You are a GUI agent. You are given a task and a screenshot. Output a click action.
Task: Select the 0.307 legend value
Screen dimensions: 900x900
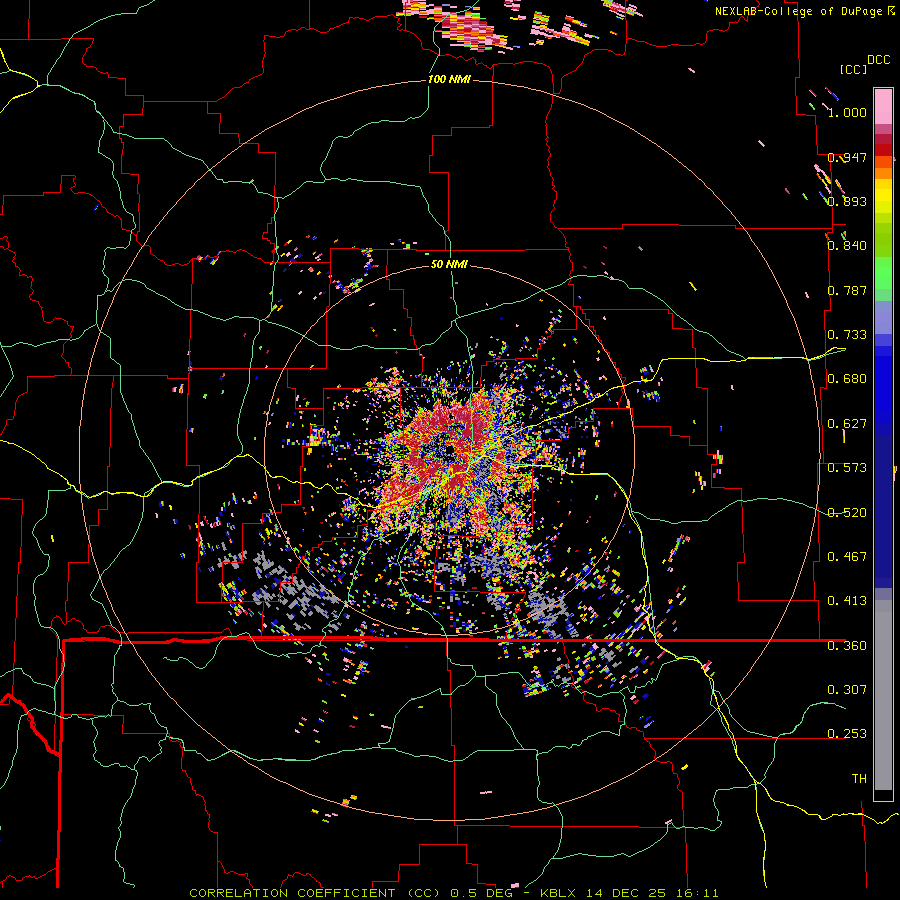coord(847,690)
